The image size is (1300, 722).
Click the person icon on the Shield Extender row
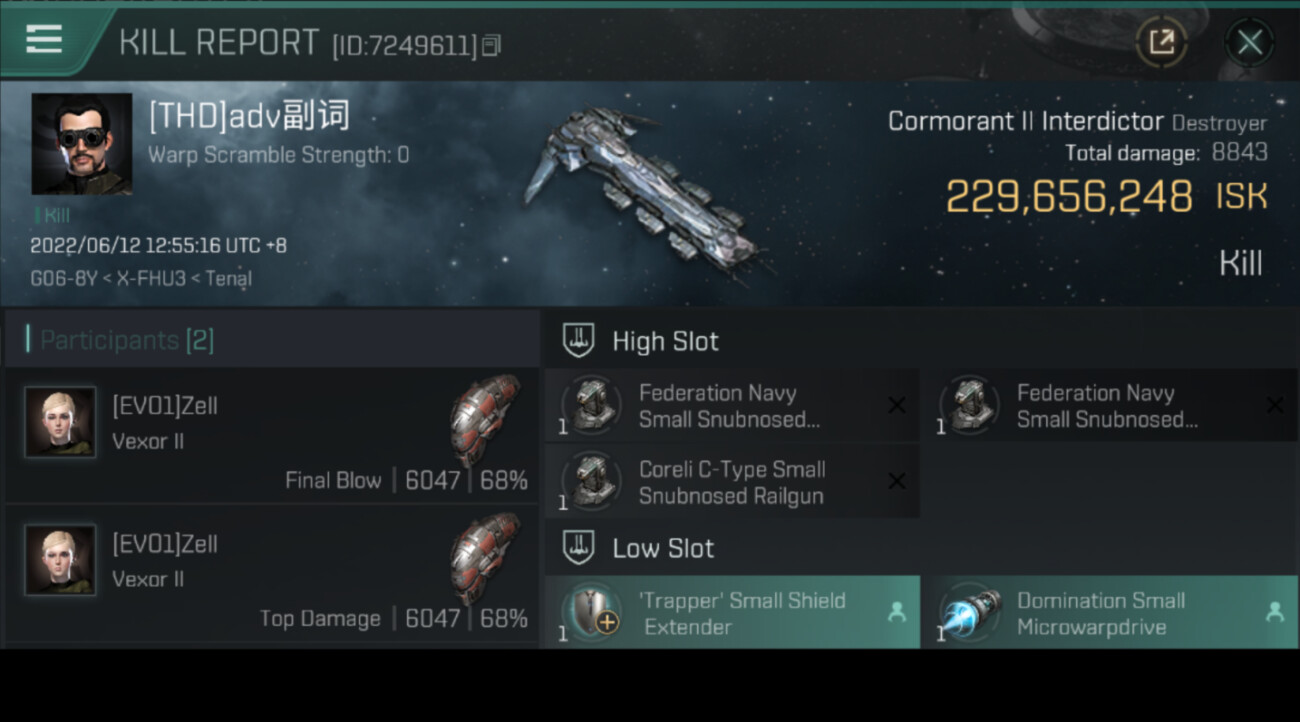click(897, 612)
